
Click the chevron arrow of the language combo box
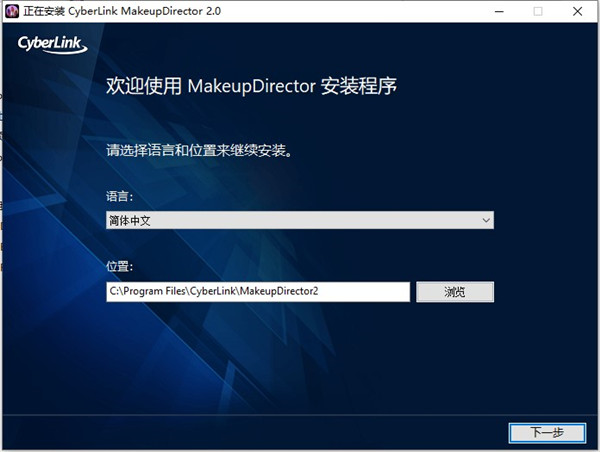(485, 220)
